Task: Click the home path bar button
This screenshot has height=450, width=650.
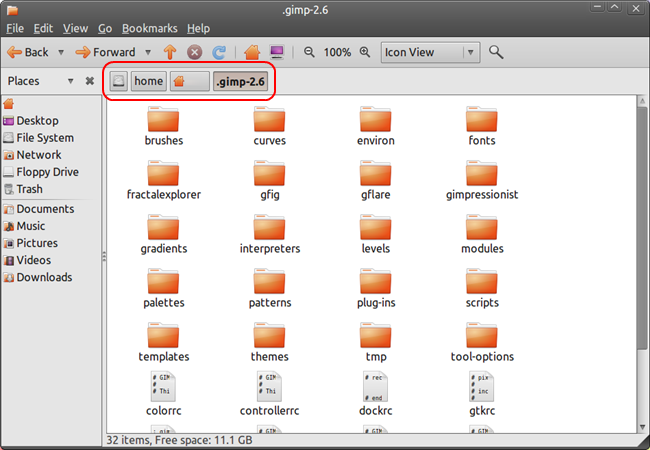Action: 148,81
